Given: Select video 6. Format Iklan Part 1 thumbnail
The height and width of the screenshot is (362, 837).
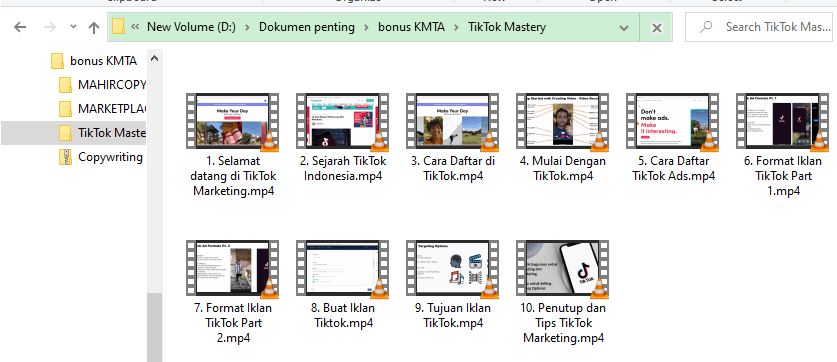Looking at the screenshot, I should coord(783,121).
